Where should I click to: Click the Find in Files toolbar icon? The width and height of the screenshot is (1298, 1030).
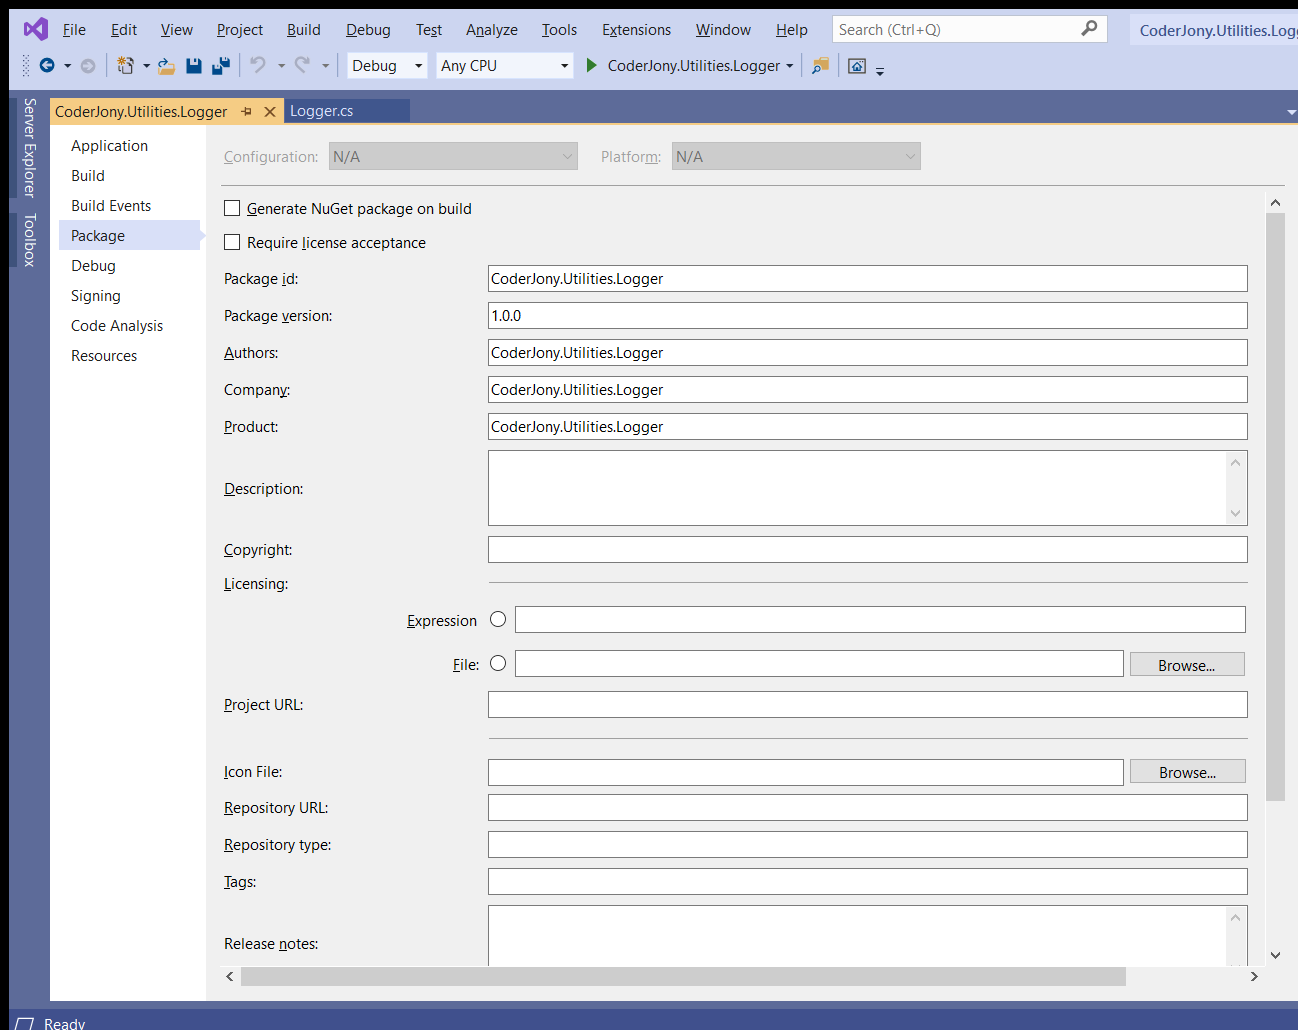820,66
